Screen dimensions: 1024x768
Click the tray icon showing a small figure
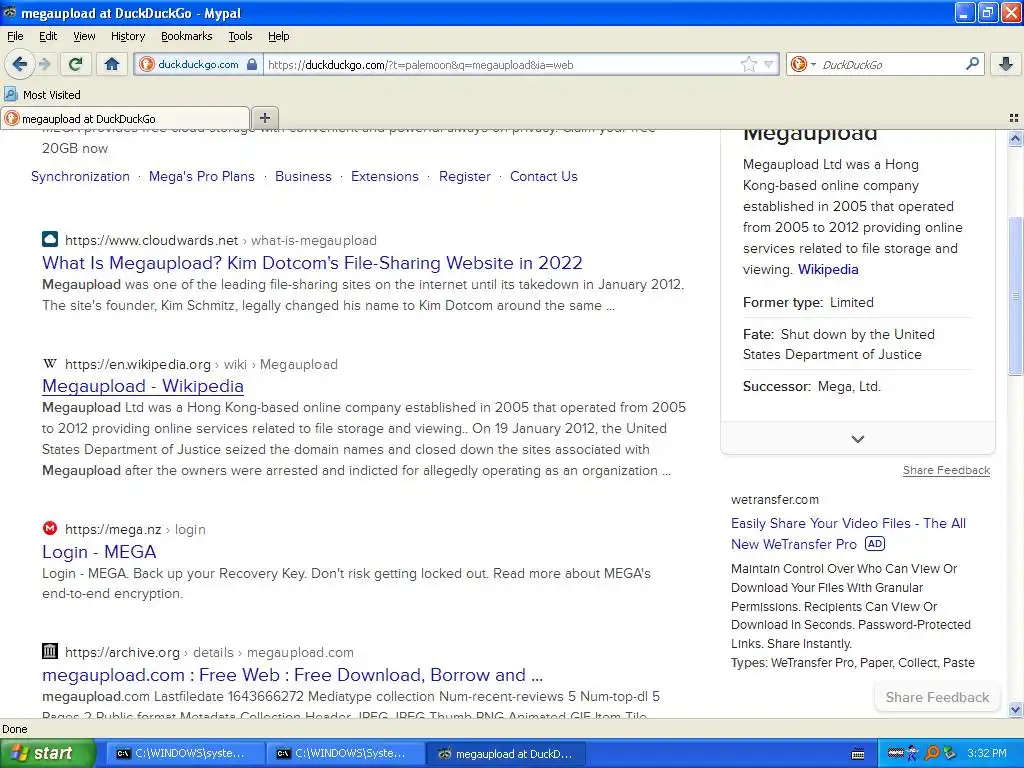(913, 754)
